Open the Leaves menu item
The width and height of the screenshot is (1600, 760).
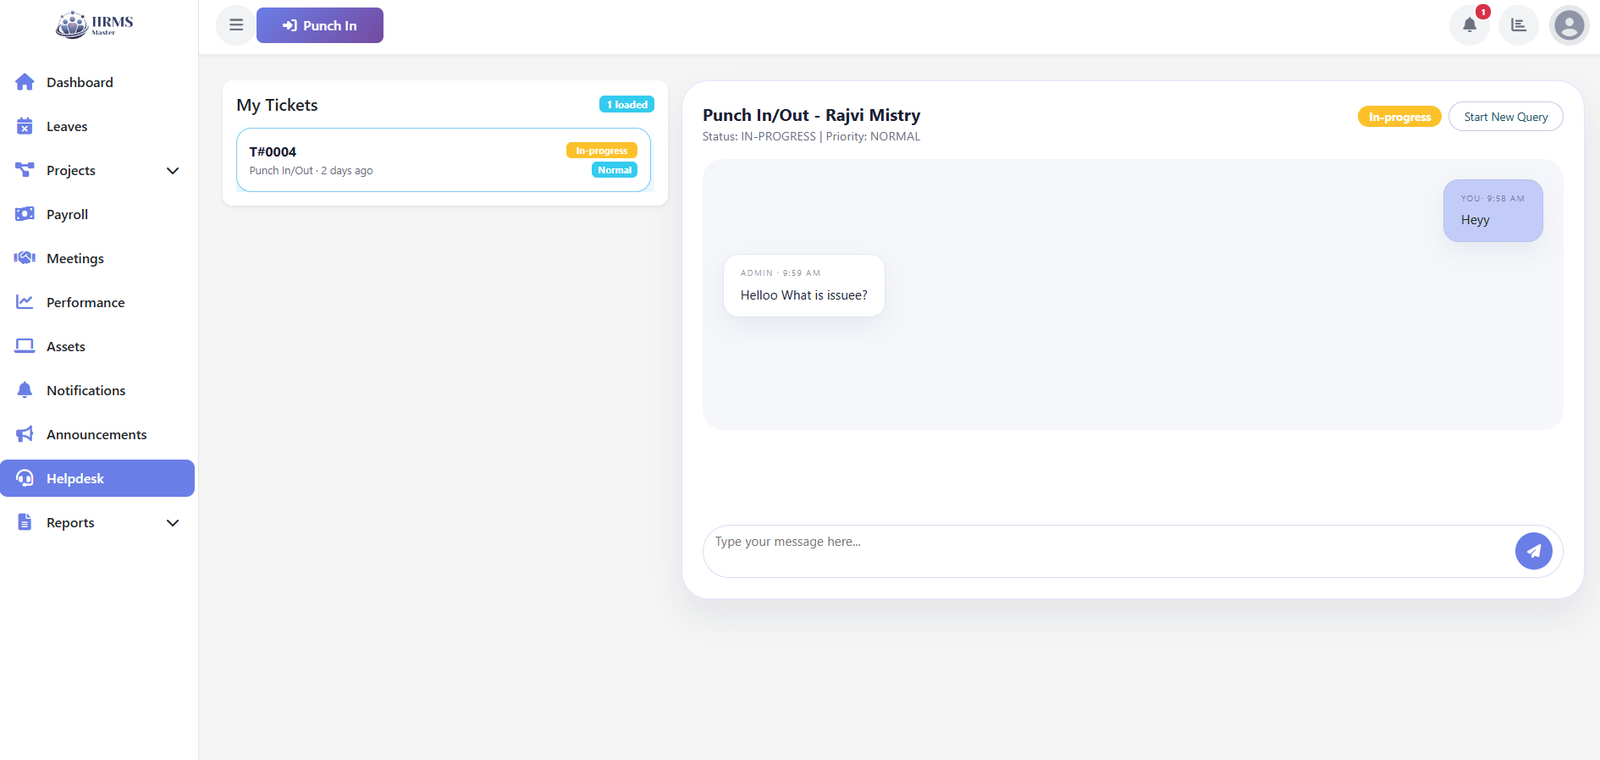click(97, 126)
